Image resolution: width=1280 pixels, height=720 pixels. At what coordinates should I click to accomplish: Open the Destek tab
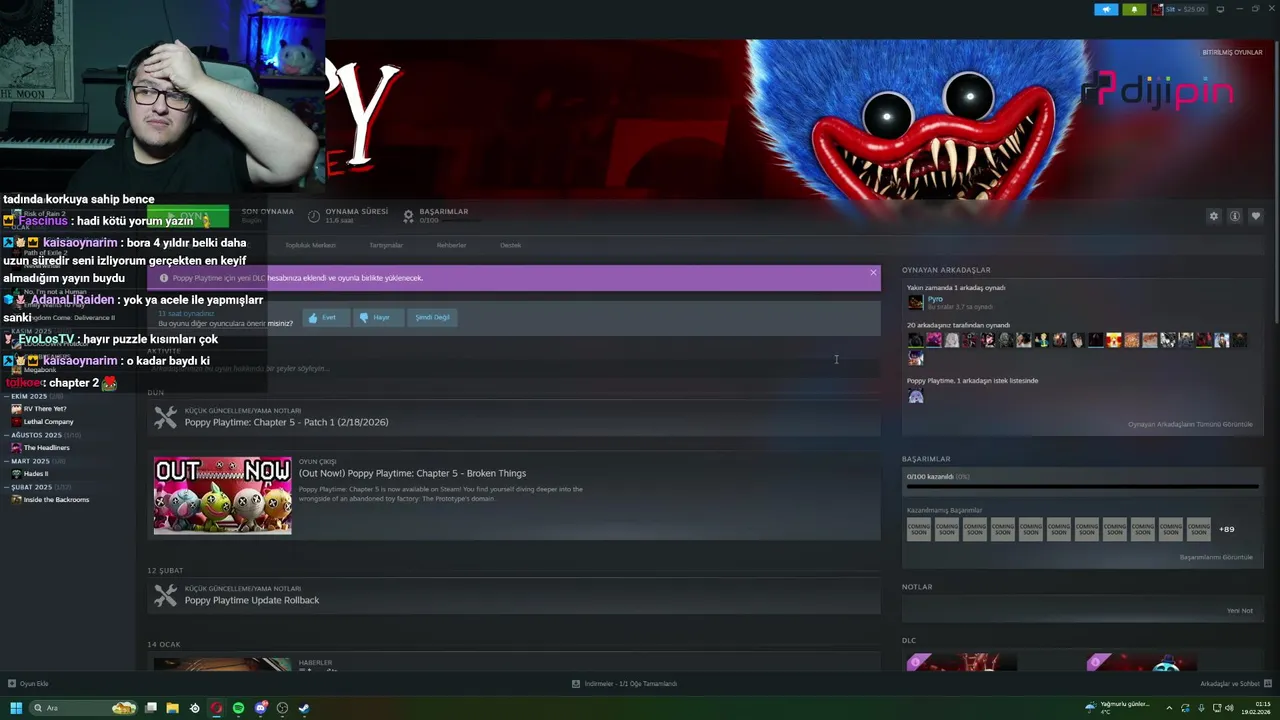(x=510, y=245)
